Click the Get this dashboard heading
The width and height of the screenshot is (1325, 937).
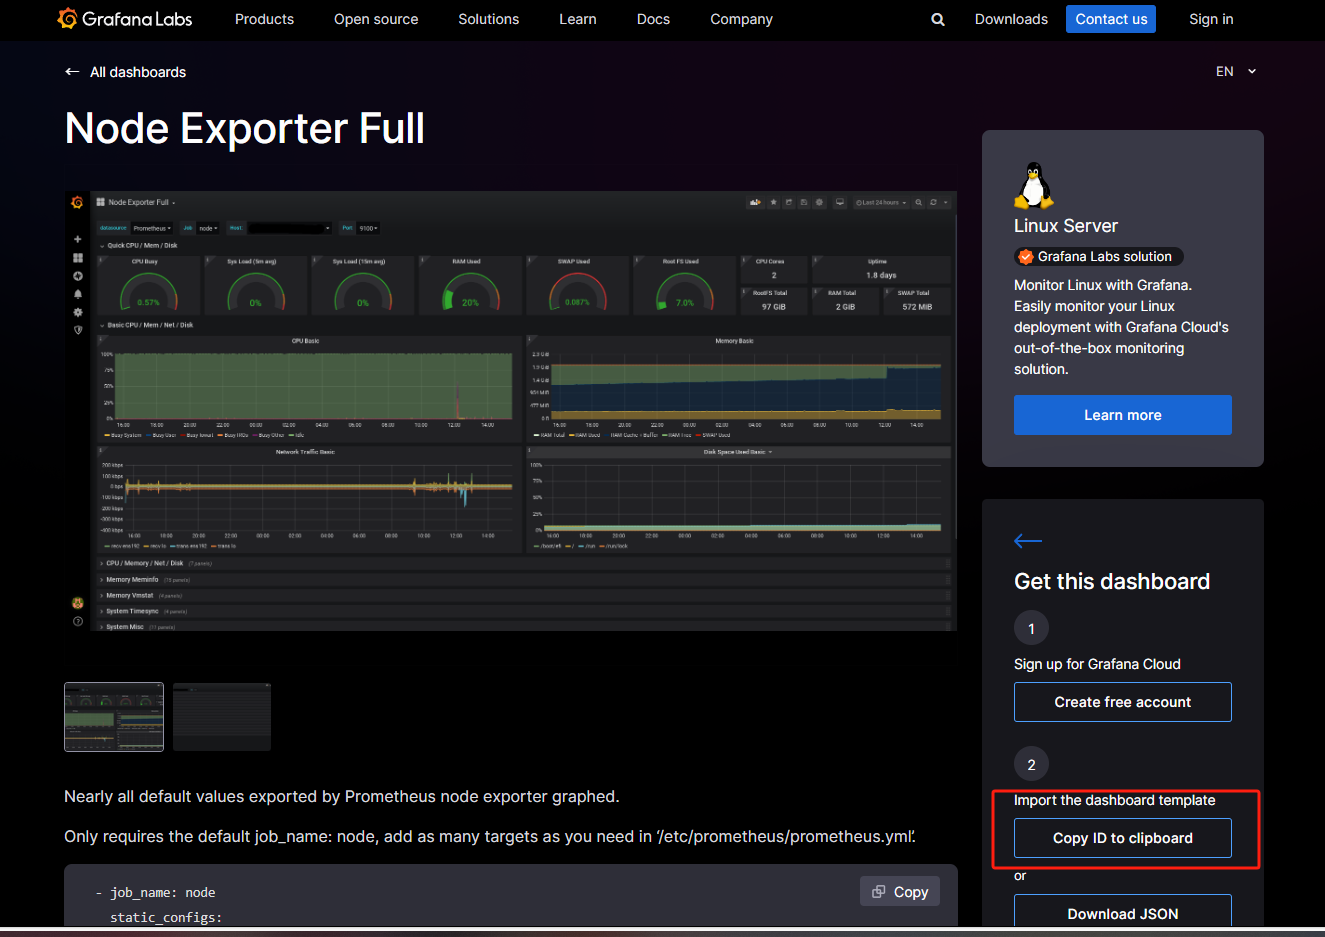1112,581
